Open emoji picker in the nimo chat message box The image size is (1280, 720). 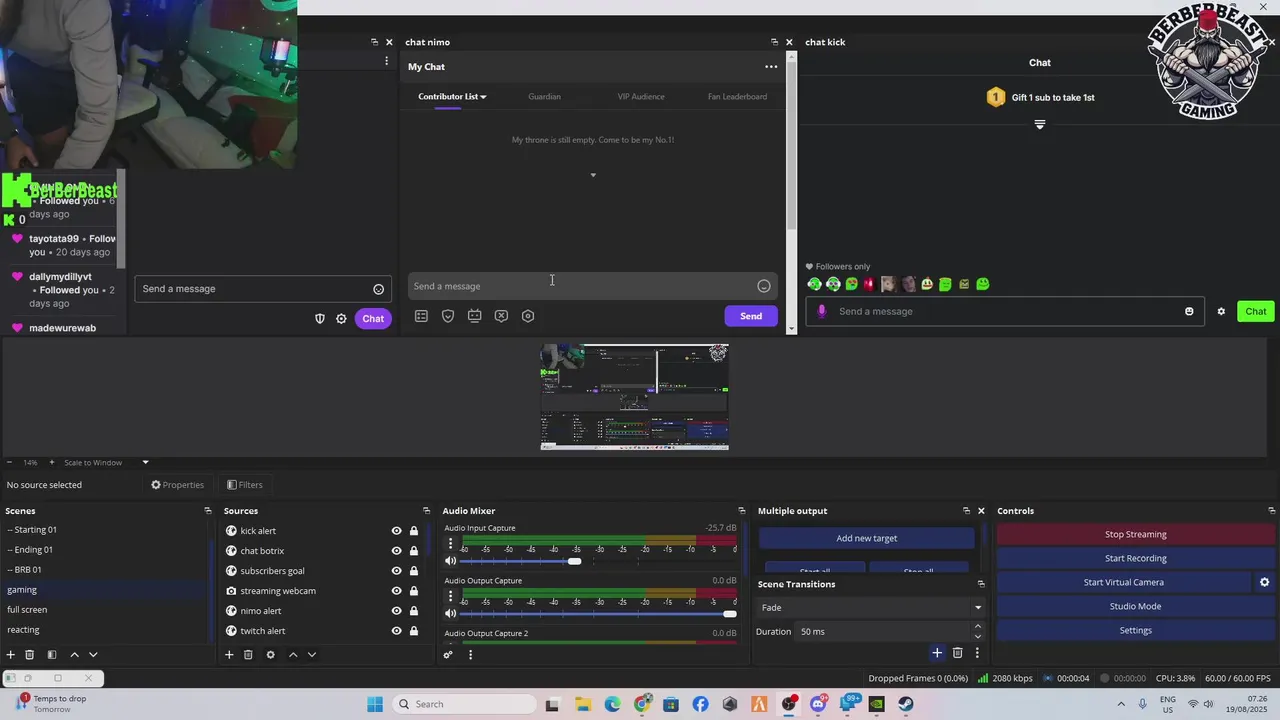coord(764,286)
